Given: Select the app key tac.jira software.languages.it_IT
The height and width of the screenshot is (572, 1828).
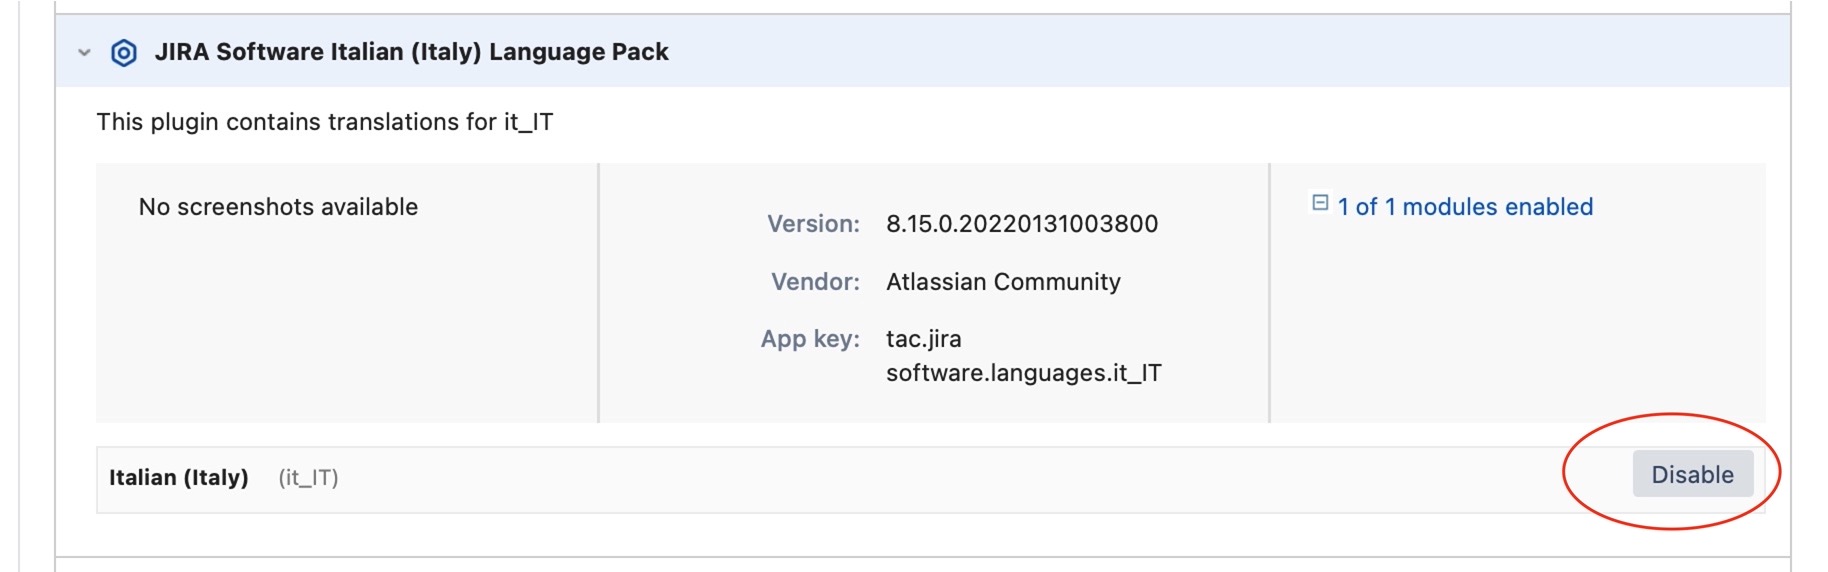Looking at the screenshot, I should click(1024, 356).
